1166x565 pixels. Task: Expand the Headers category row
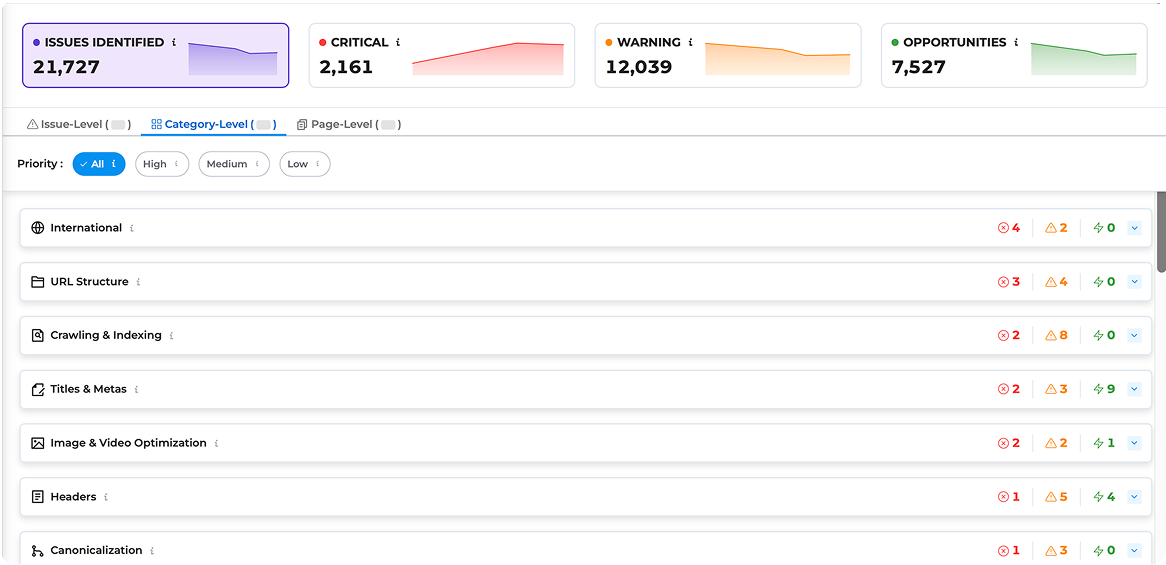point(1134,497)
